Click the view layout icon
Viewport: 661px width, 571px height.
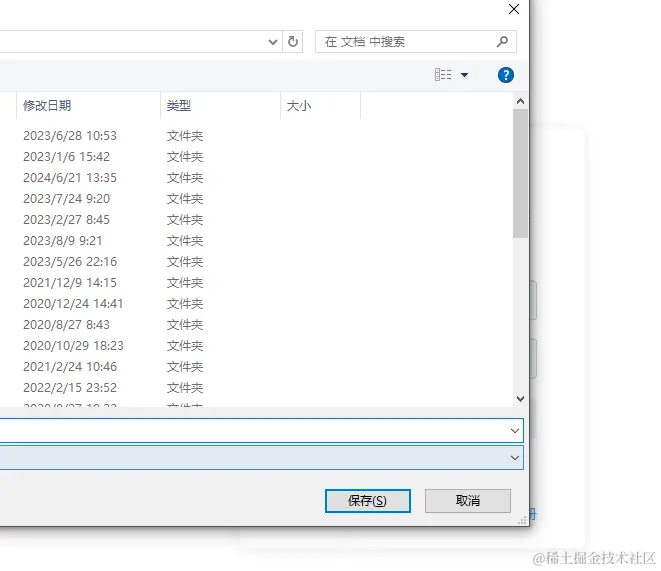pyautogui.click(x=443, y=75)
